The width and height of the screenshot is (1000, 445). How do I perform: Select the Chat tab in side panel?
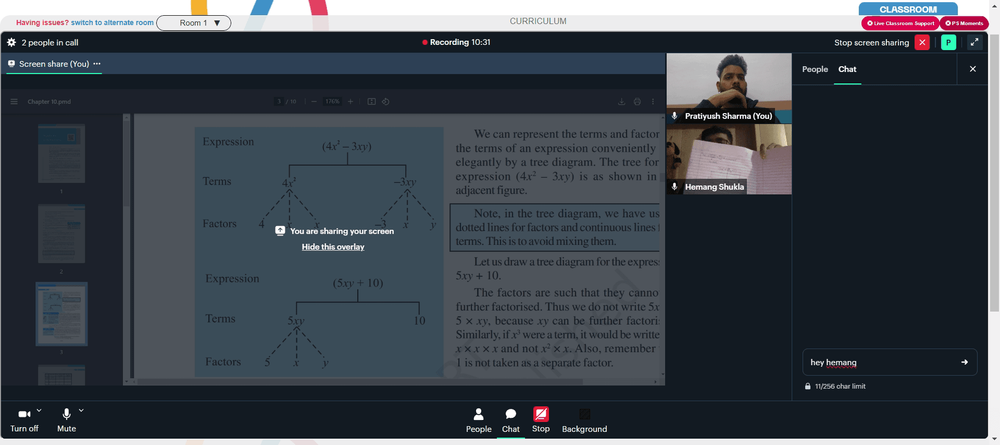click(x=847, y=69)
